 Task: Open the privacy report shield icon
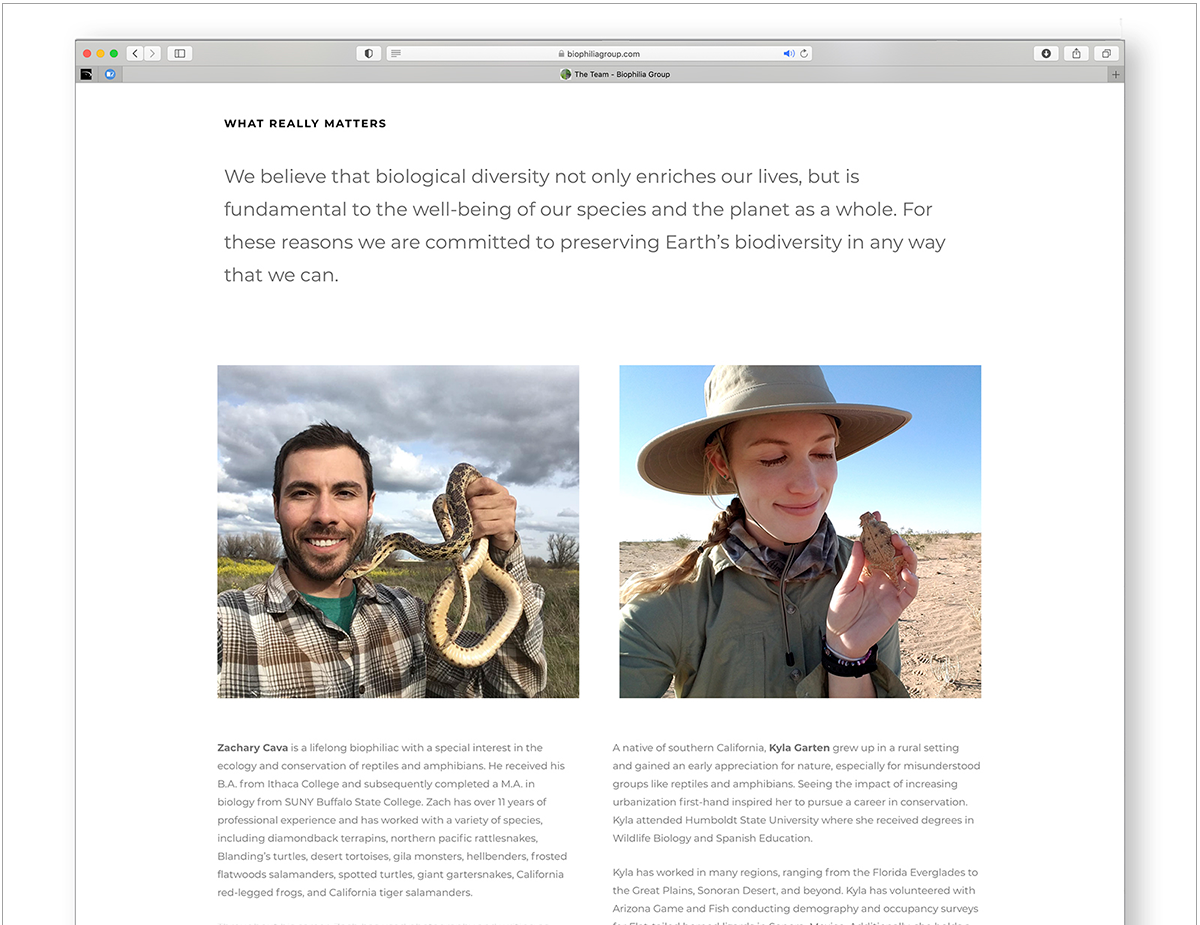[369, 54]
